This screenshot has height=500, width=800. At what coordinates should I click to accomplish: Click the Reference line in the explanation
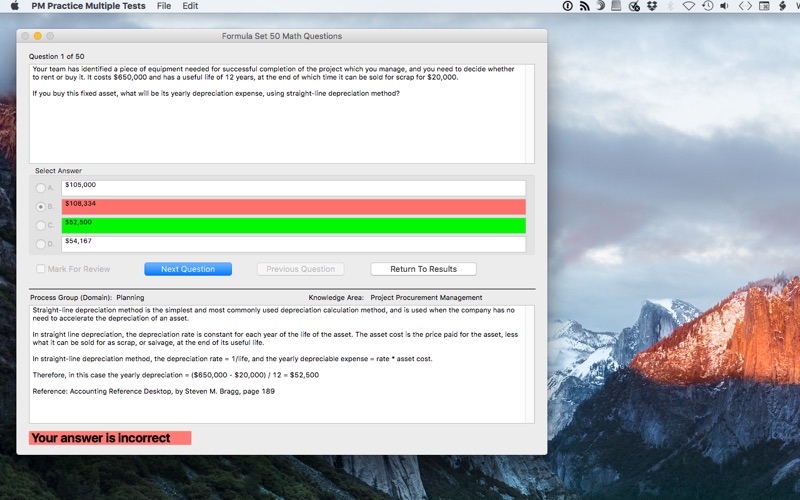pyautogui.click(x=154, y=391)
